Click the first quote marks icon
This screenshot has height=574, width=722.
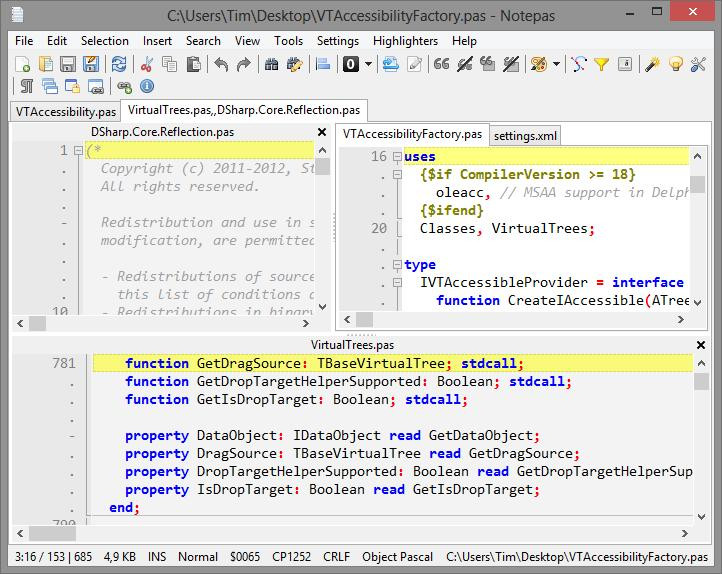coord(442,64)
